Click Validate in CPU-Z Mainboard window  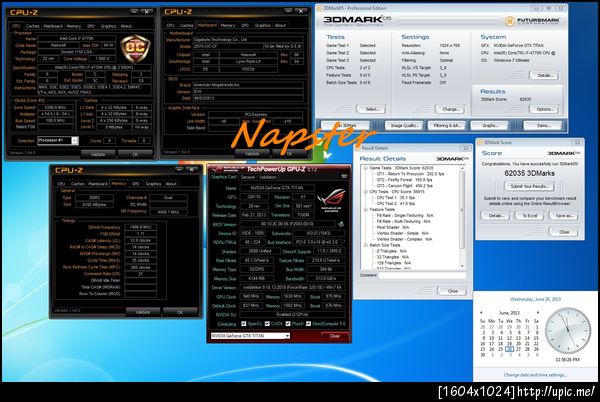pos(252,154)
